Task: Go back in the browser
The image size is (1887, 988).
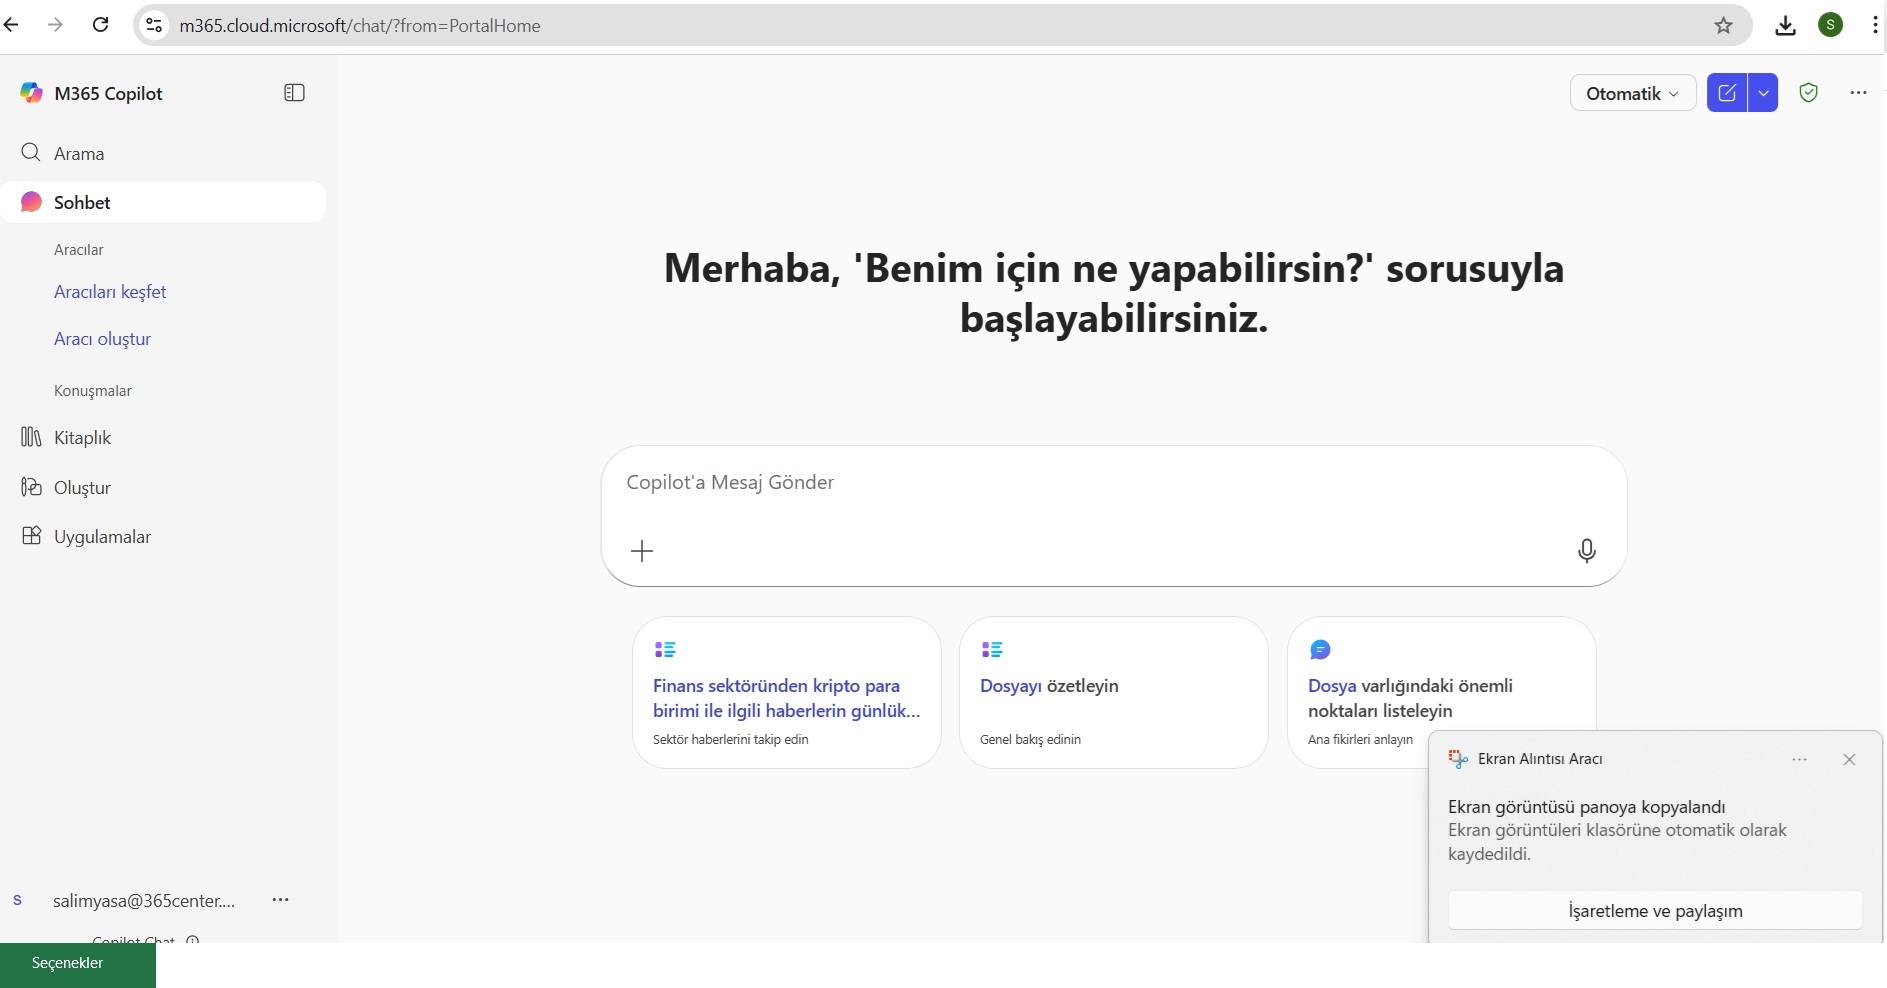Action: (x=12, y=25)
